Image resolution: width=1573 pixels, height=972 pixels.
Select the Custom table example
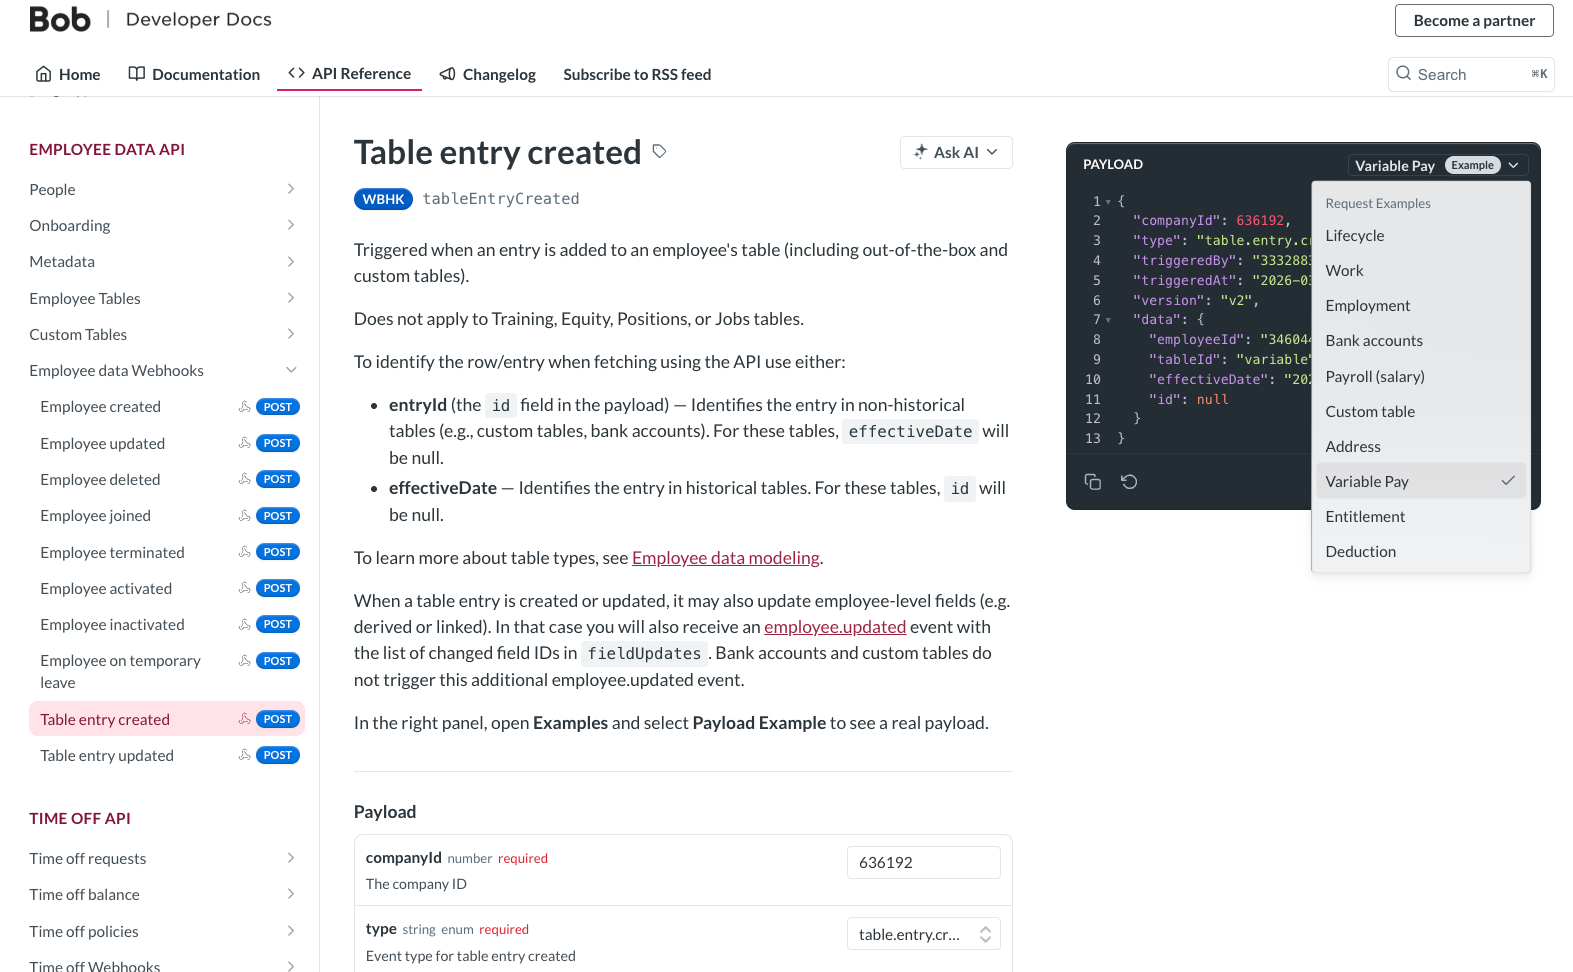(1420, 412)
